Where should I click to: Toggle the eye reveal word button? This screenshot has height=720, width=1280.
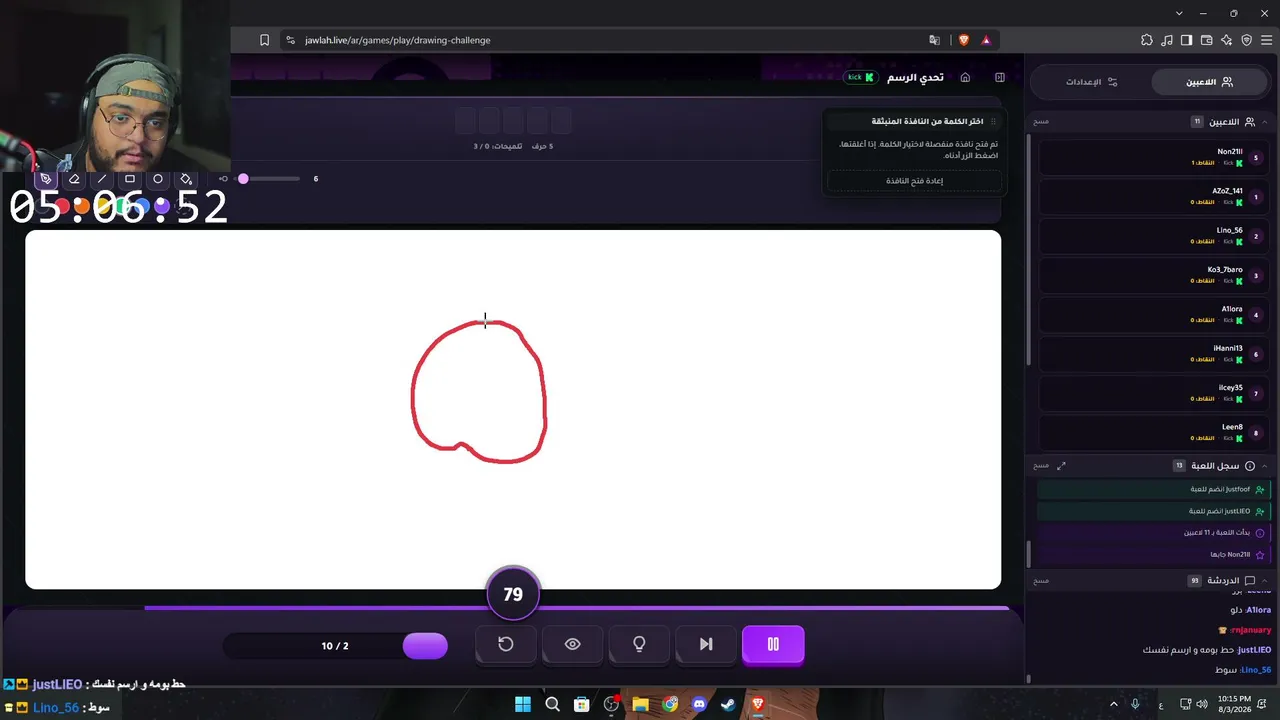(572, 645)
